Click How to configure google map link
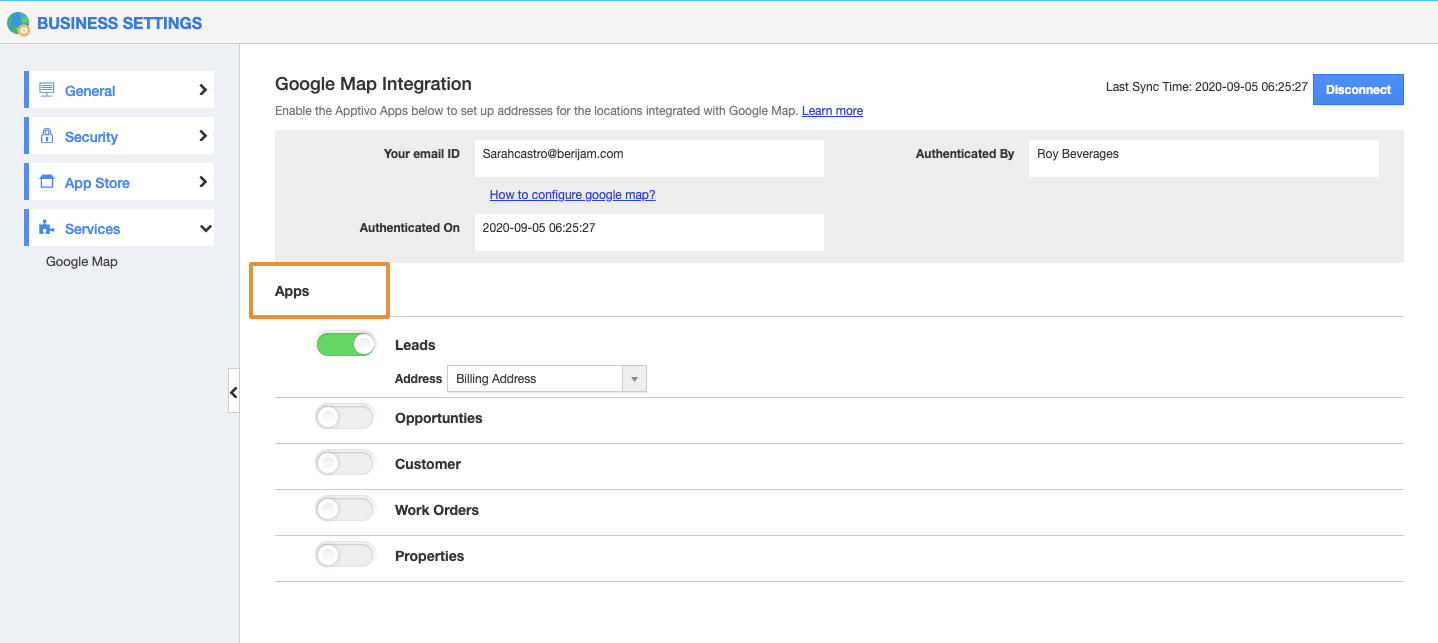Viewport: 1438px width, 643px height. coord(572,195)
